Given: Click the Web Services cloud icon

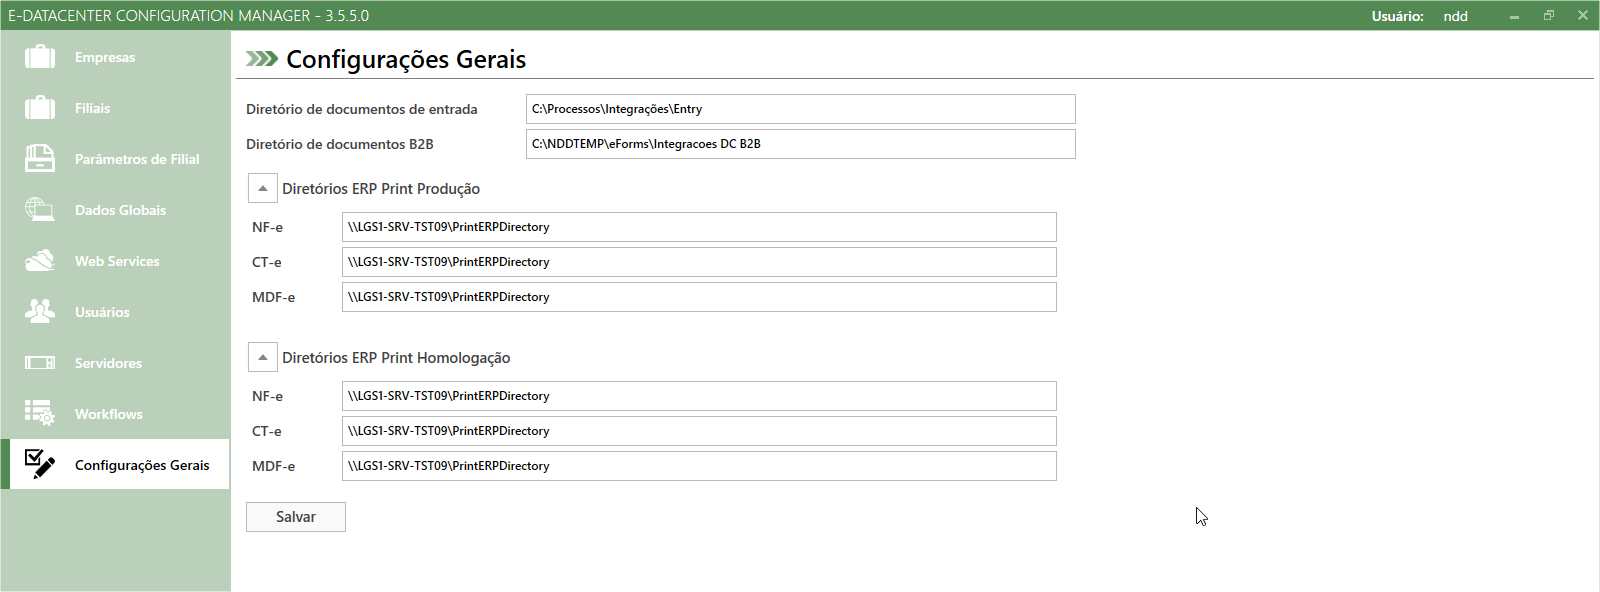Looking at the screenshot, I should [40, 261].
